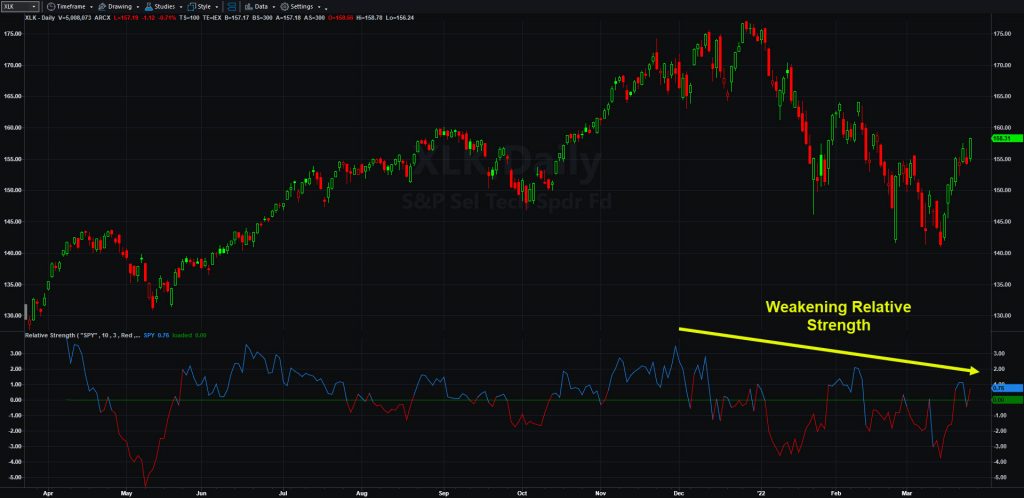Click the Data bar-chart icon
Viewport: 1024px width, 498px height.
pos(249,7)
